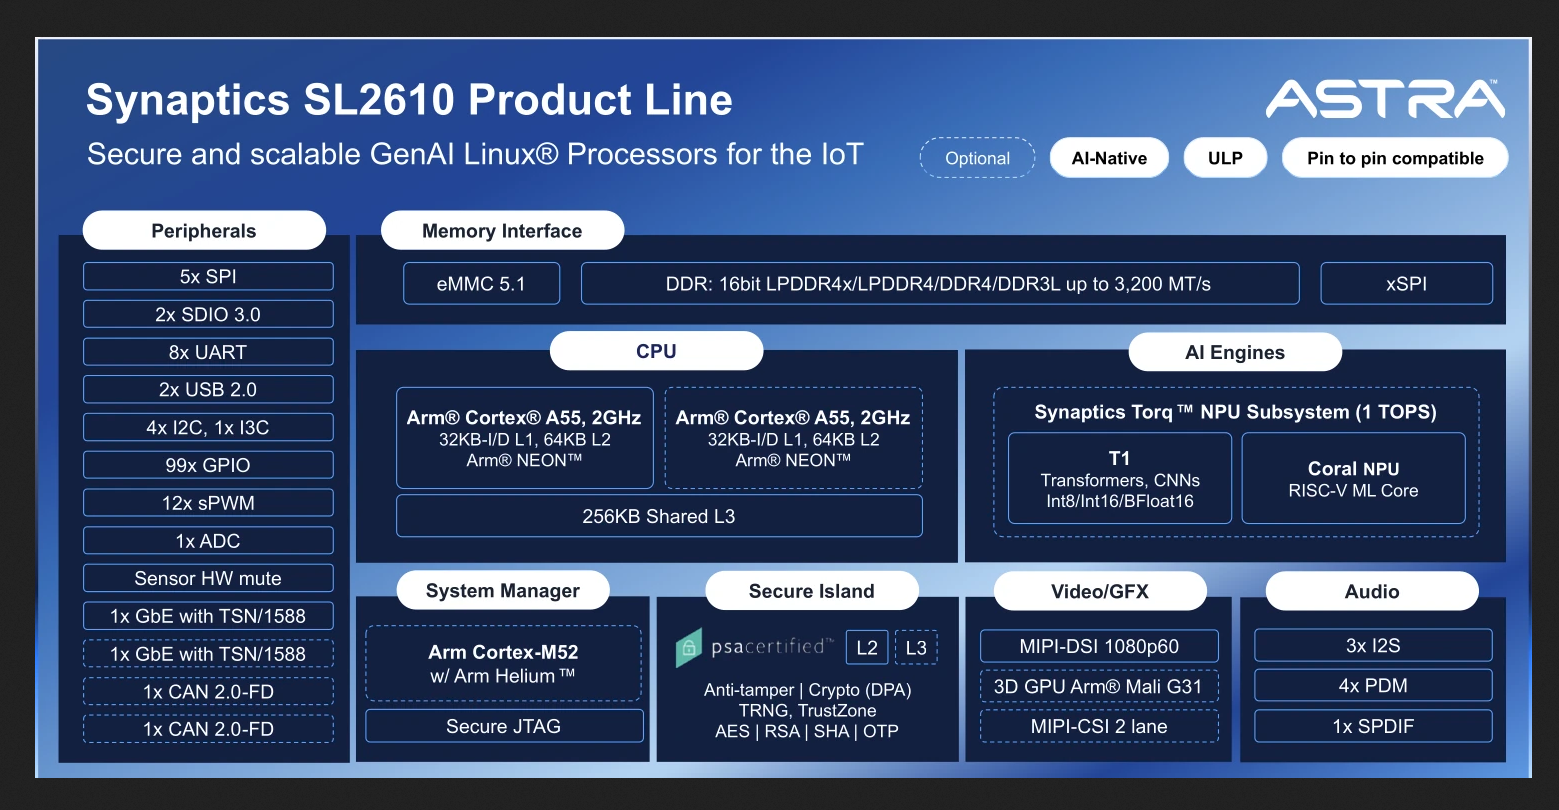
Task: Select the 2x USB 2.0 box
Action: pos(208,389)
